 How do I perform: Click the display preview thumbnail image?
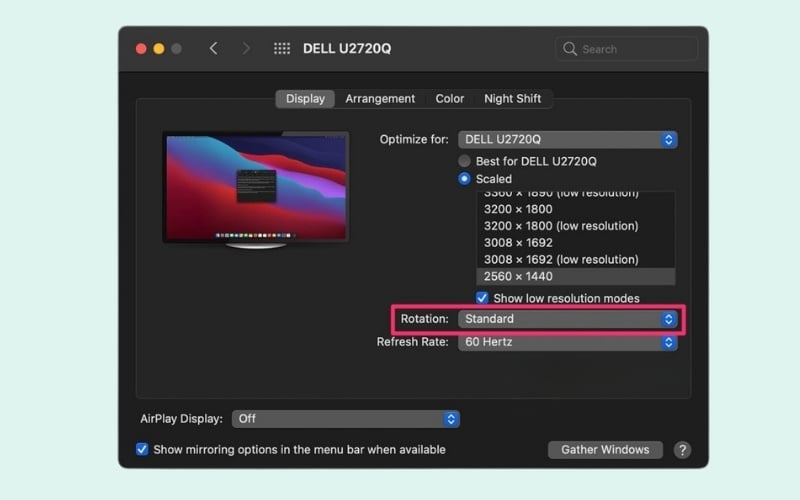point(256,187)
